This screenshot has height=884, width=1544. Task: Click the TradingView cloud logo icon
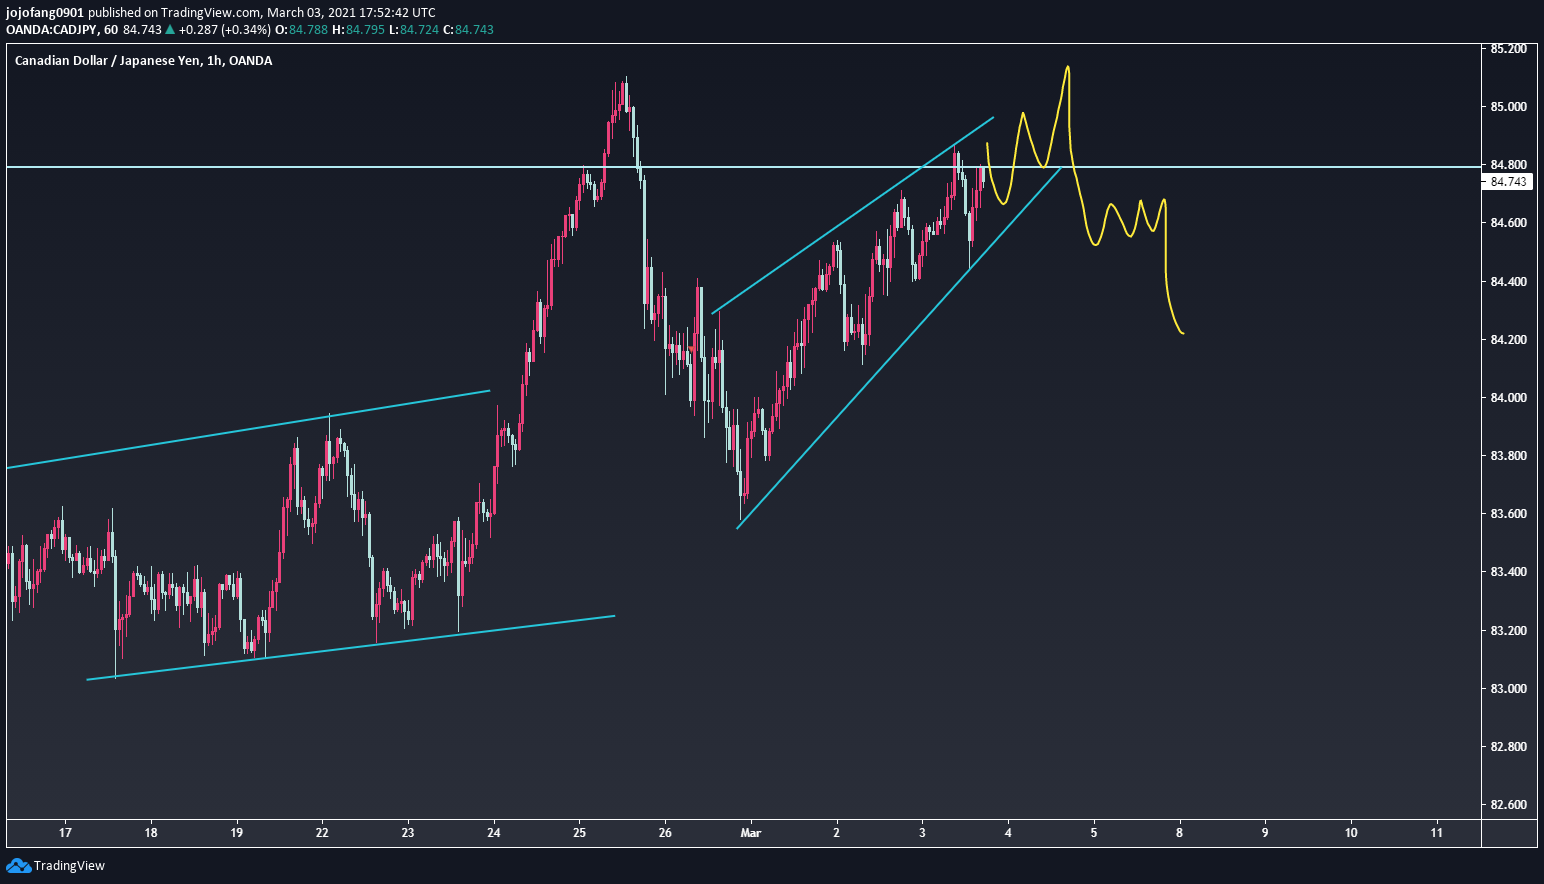[18, 866]
